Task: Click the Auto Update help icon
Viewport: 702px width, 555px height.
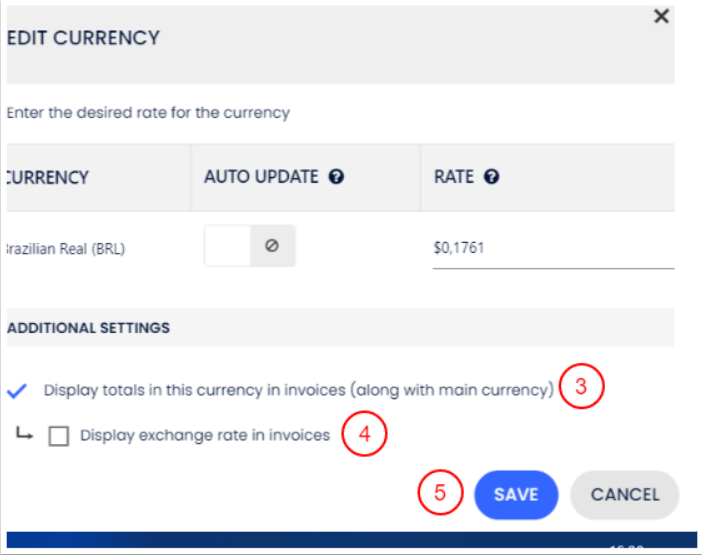Action: point(336,177)
